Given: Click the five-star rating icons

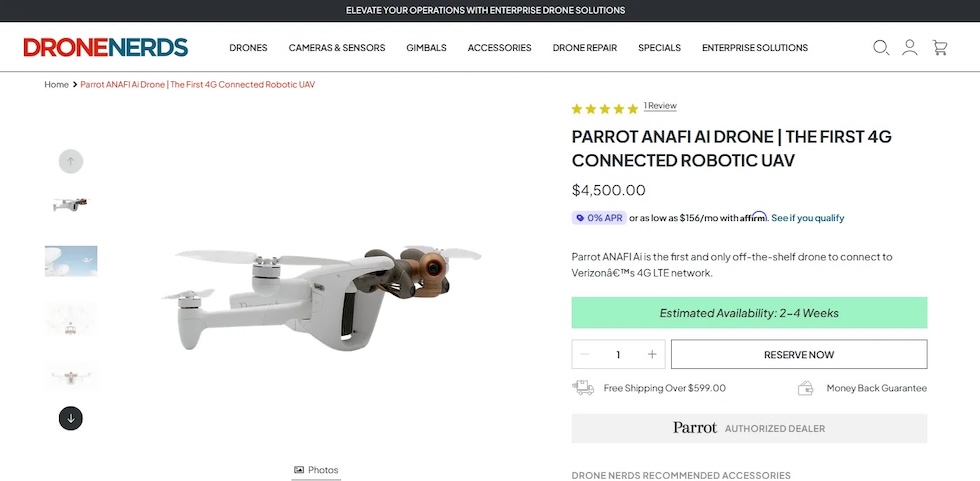Looking at the screenshot, I should 604,109.
